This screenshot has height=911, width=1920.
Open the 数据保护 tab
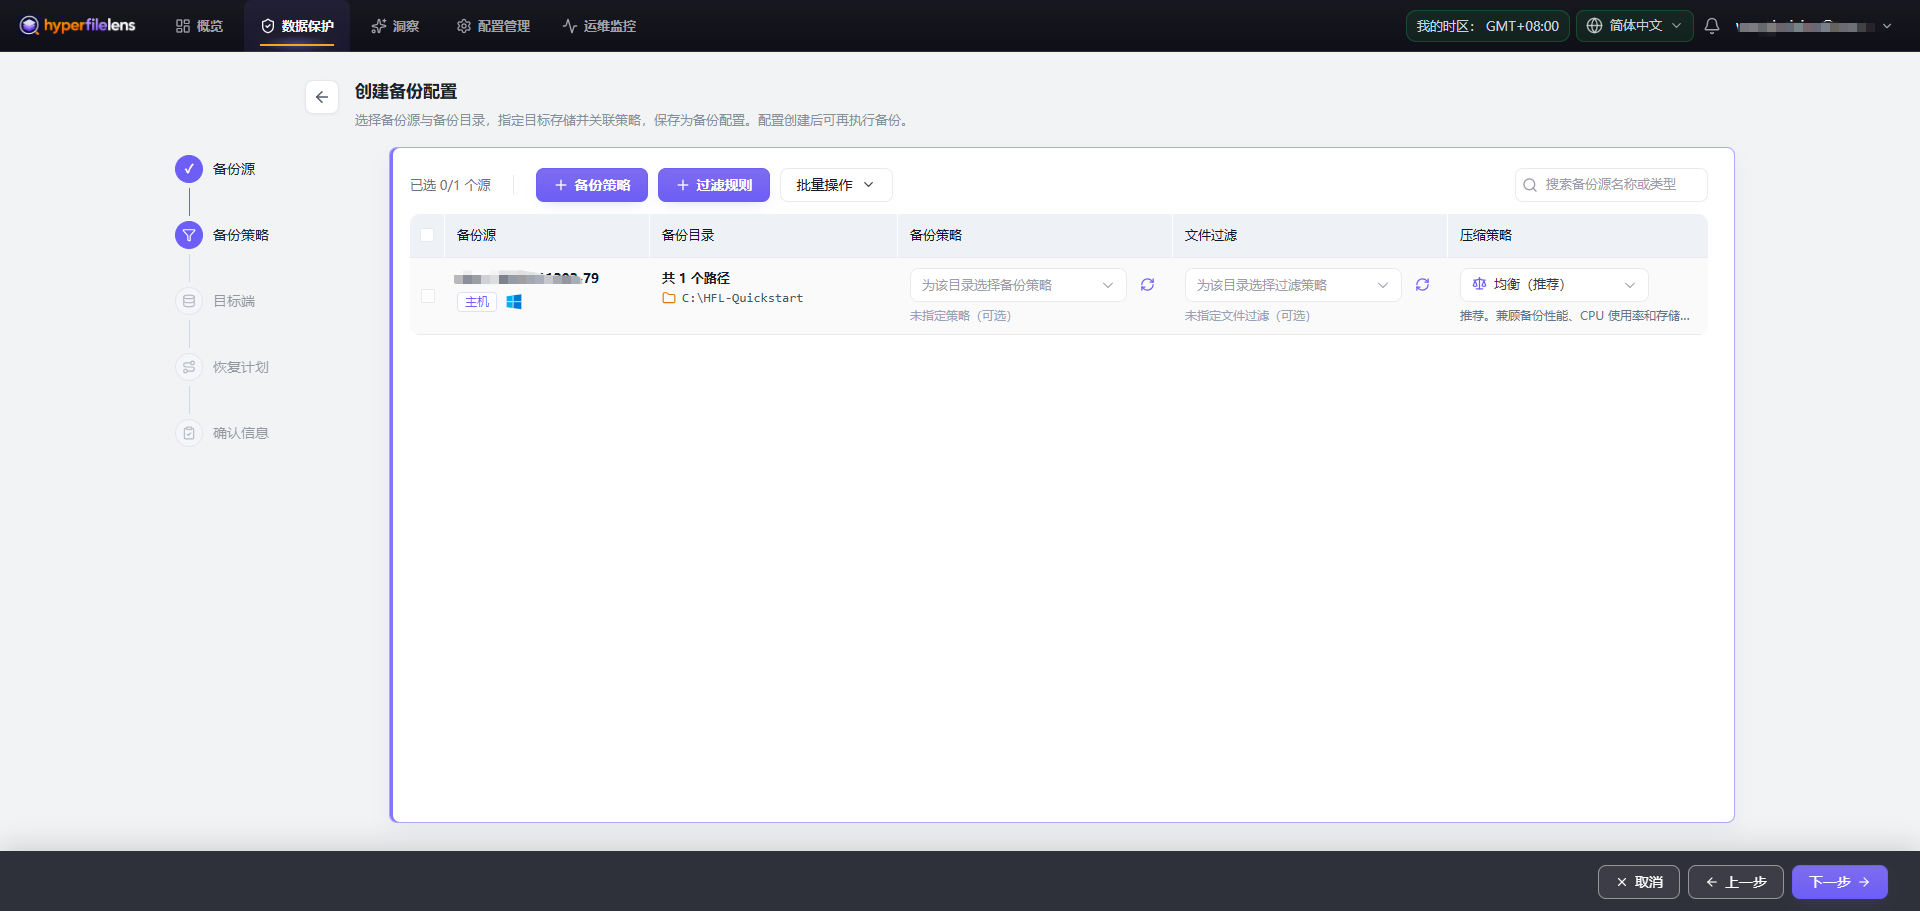point(297,26)
